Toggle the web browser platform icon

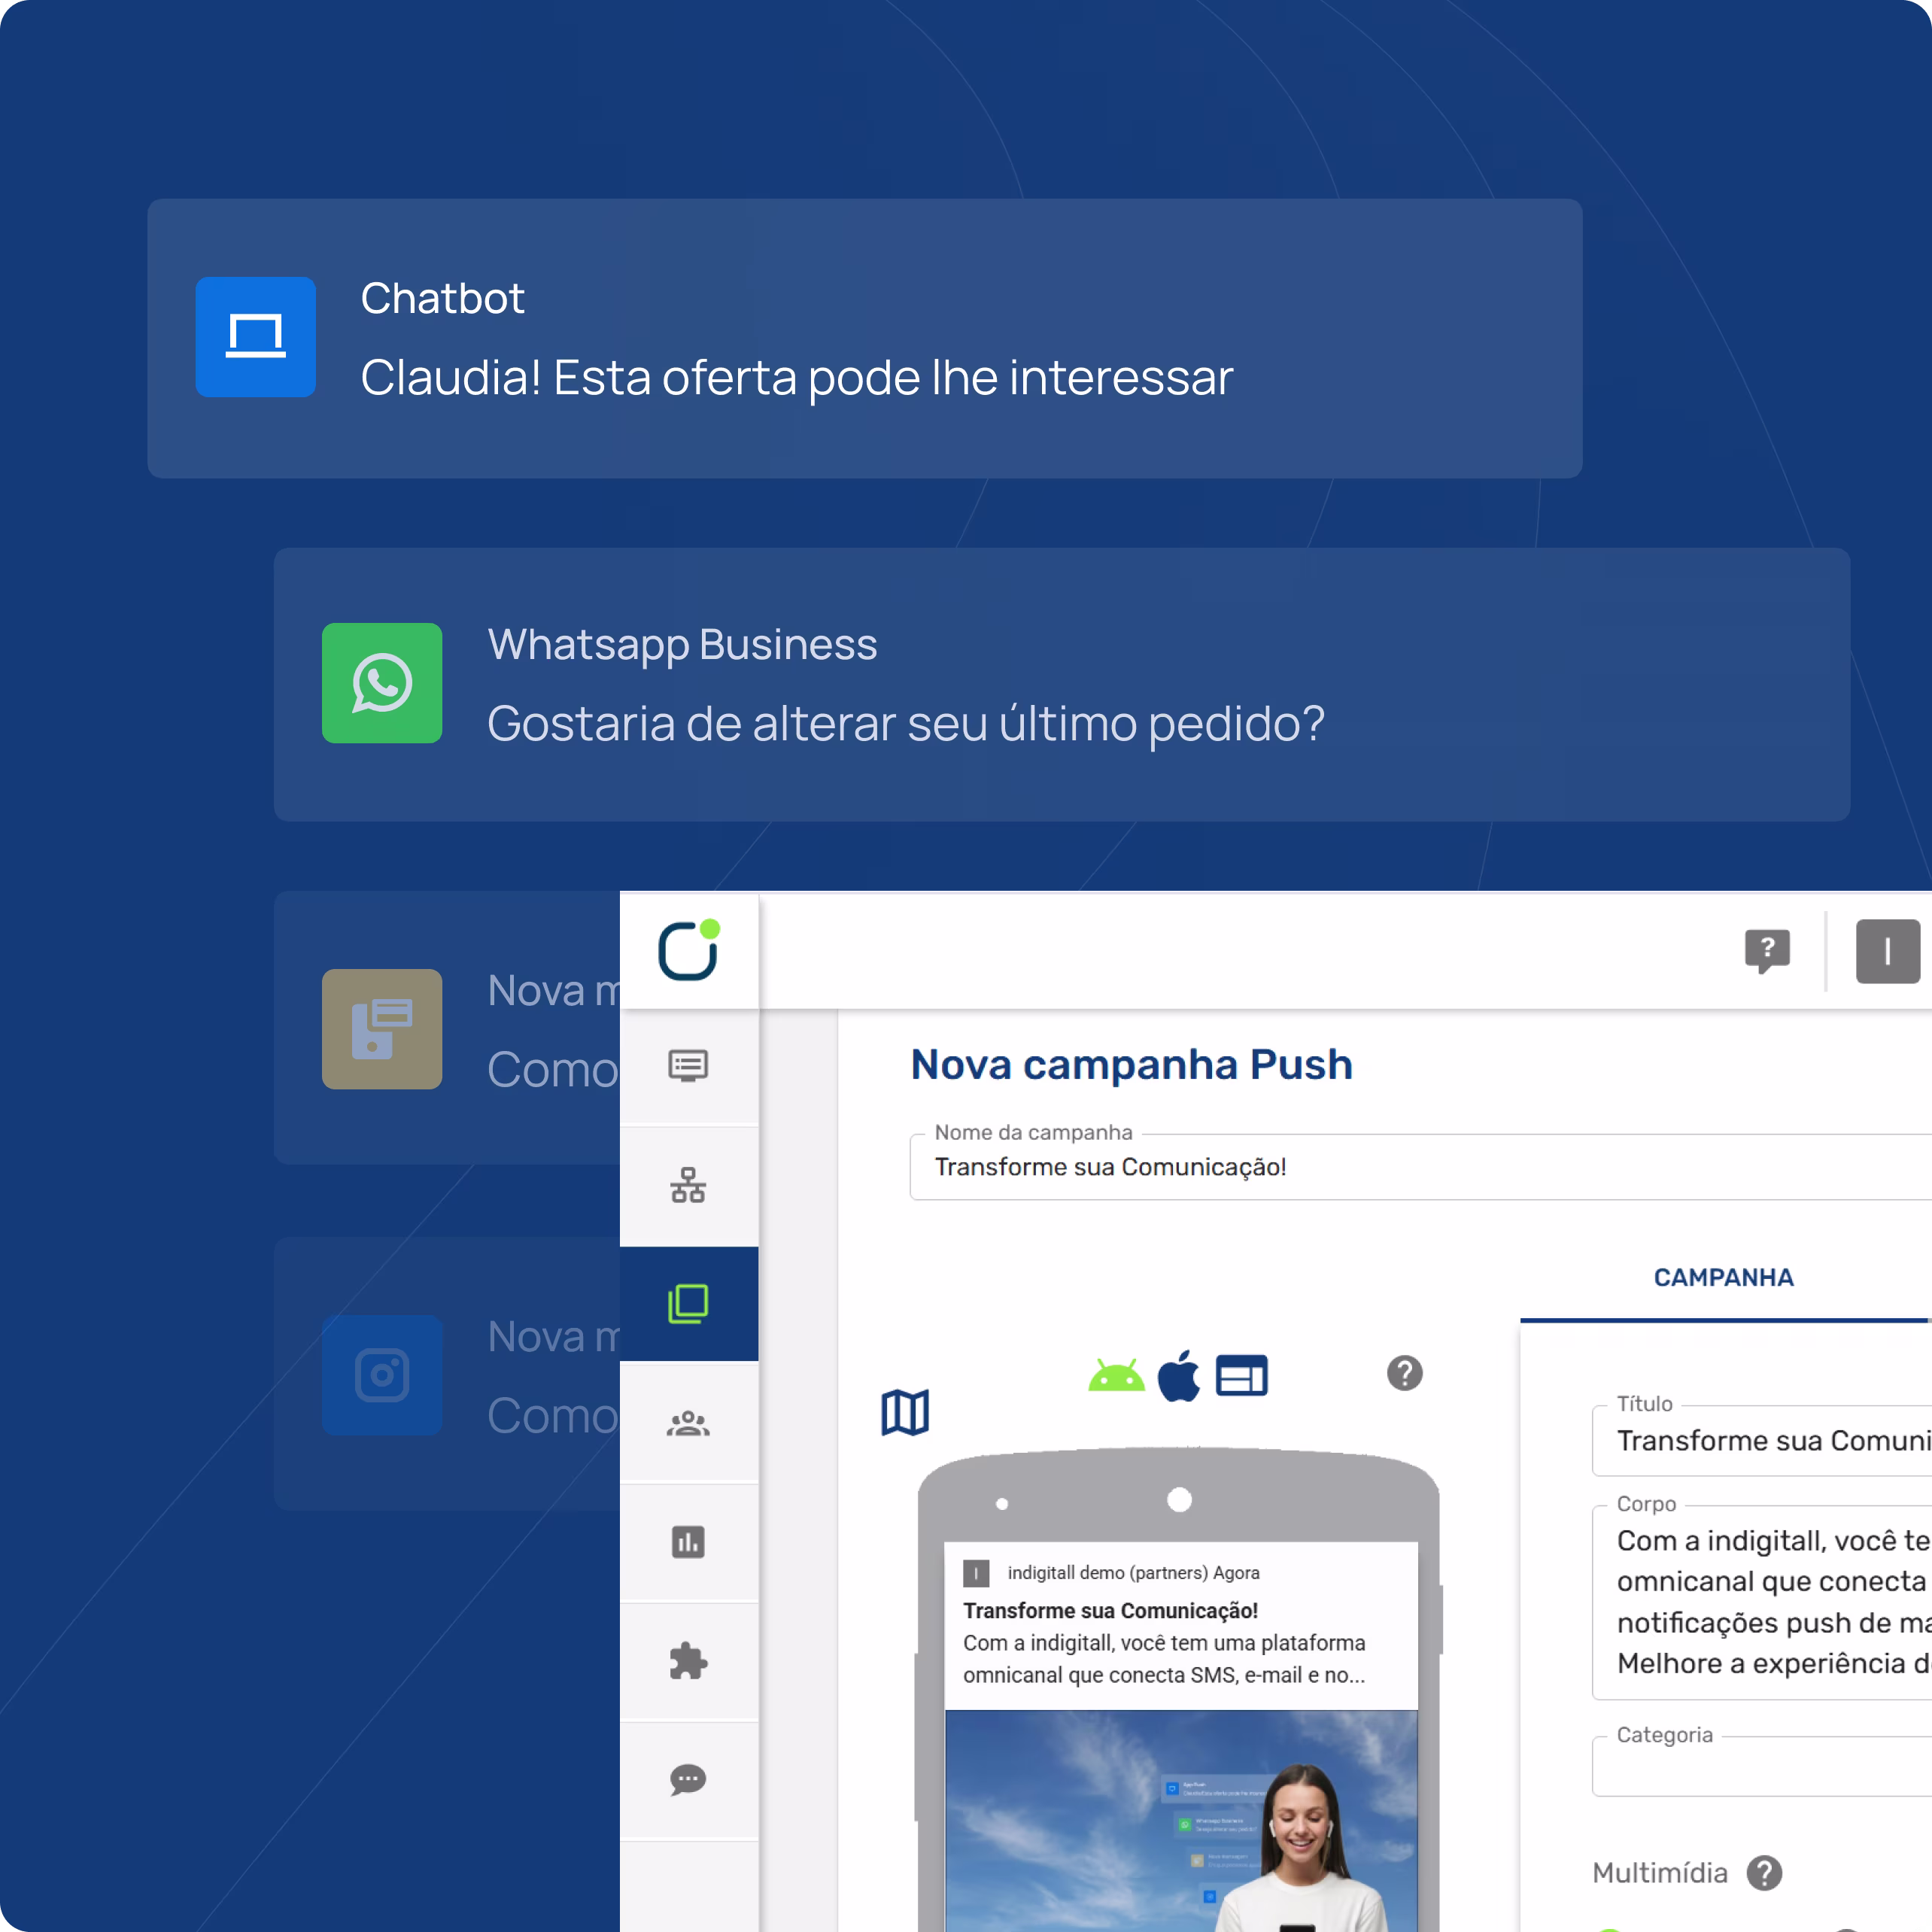[x=1241, y=1375]
